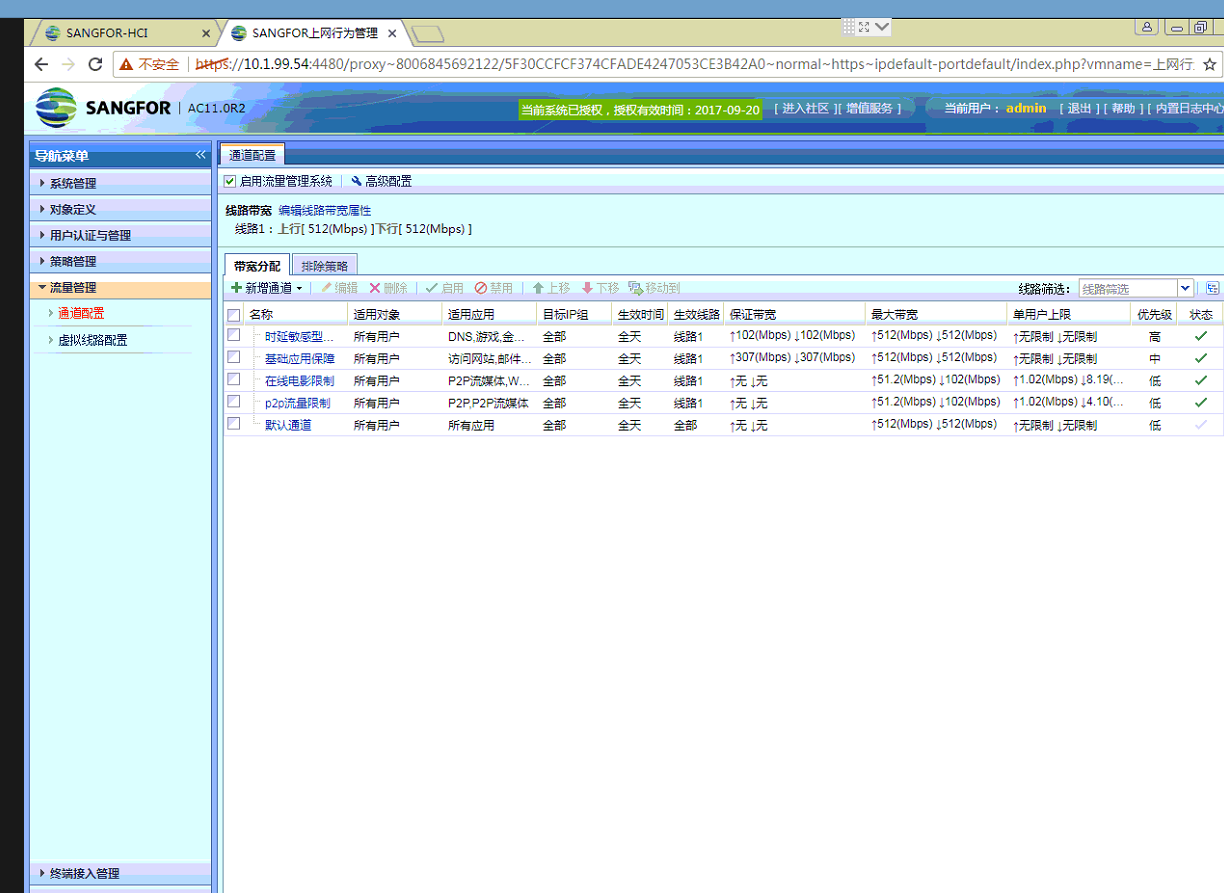This screenshot has width=1224, height=893.
Task: Click the browser back arrow
Action: [x=40, y=64]
